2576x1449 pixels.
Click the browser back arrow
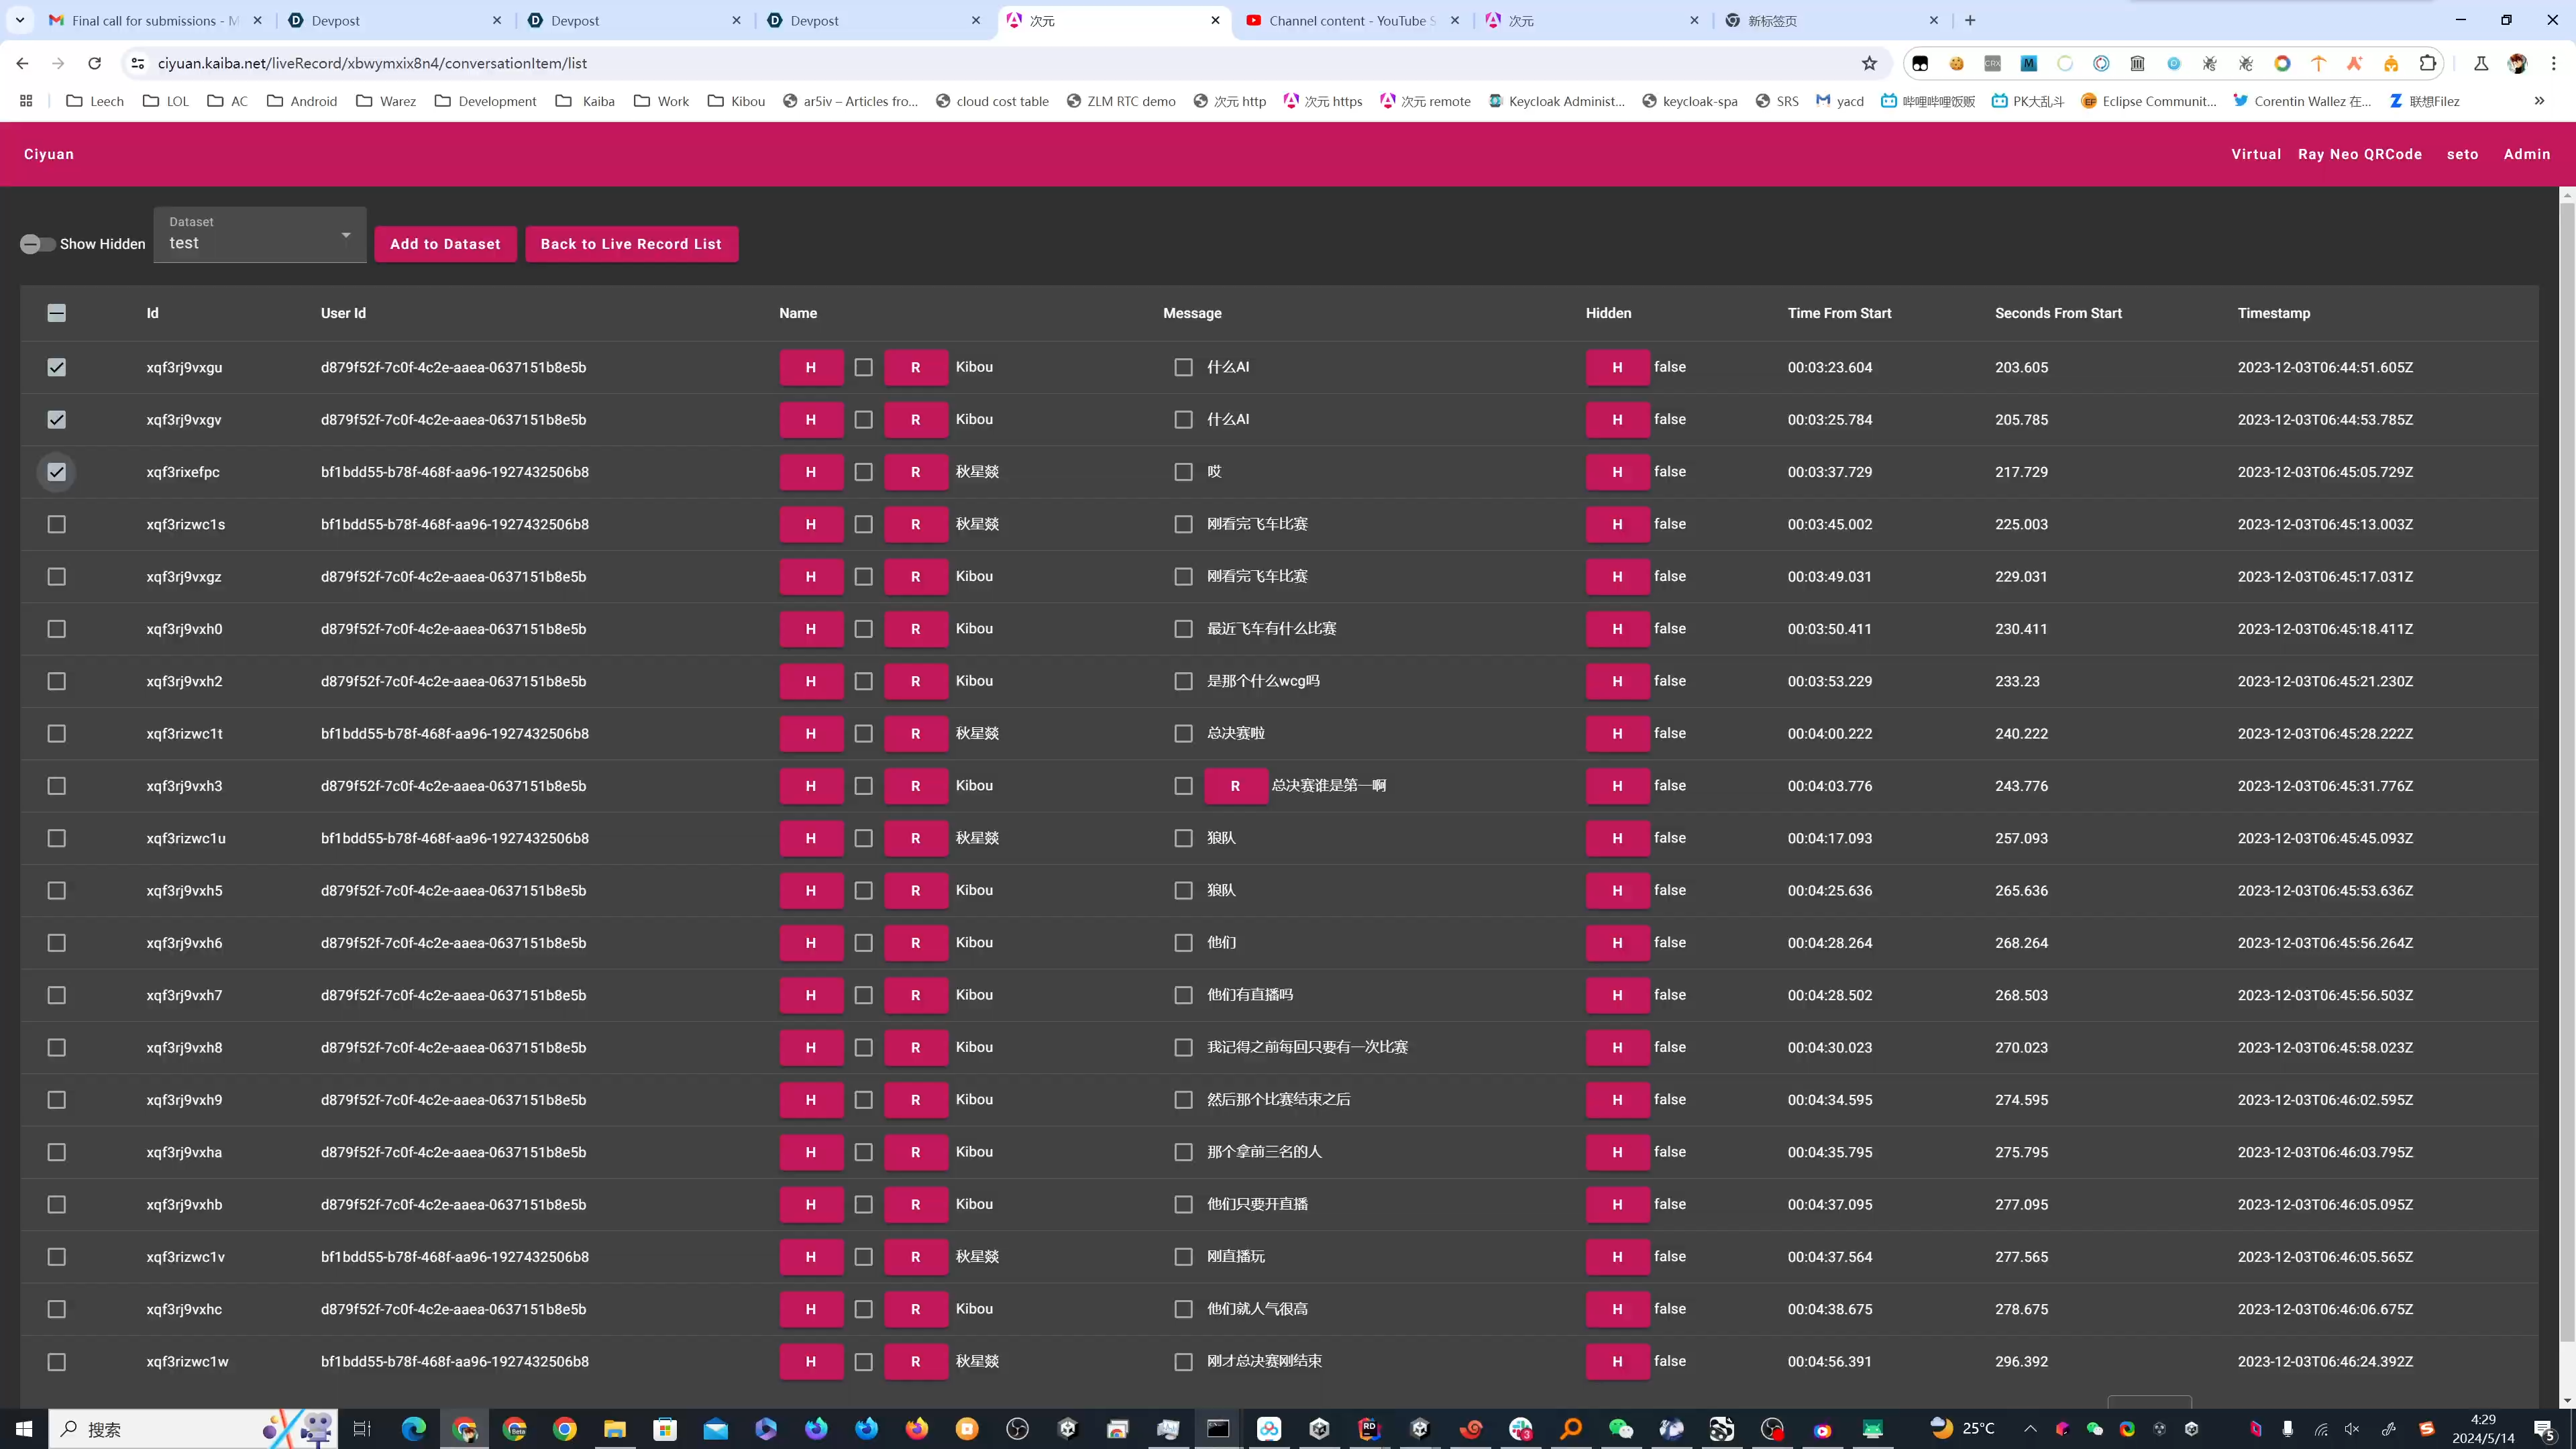click(22, 63)
